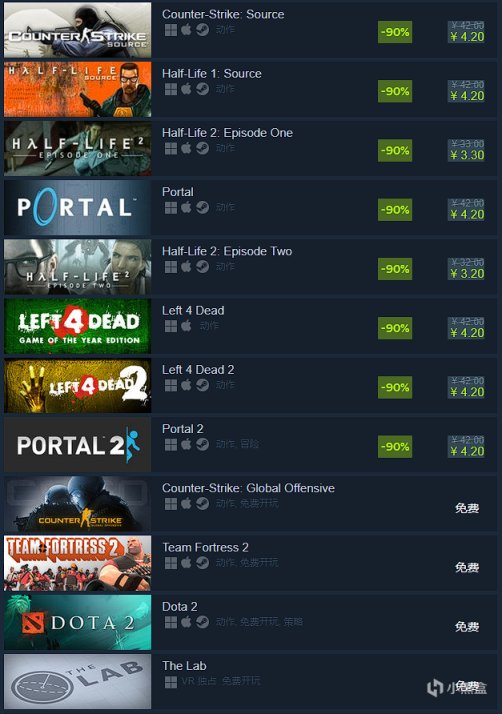The height and width of the screenshot is (714, 502).
Task: Click the 免费 label for Team Fortress 2
Action: pyautogui.click(x=467, y=567)
